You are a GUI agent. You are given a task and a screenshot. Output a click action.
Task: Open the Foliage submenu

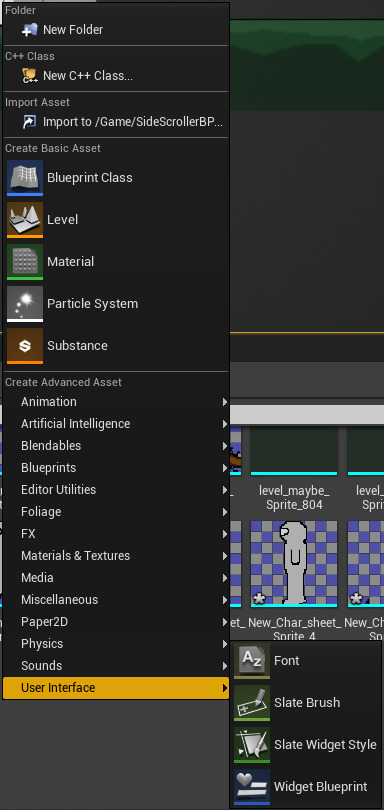click(x=116, y=512)
